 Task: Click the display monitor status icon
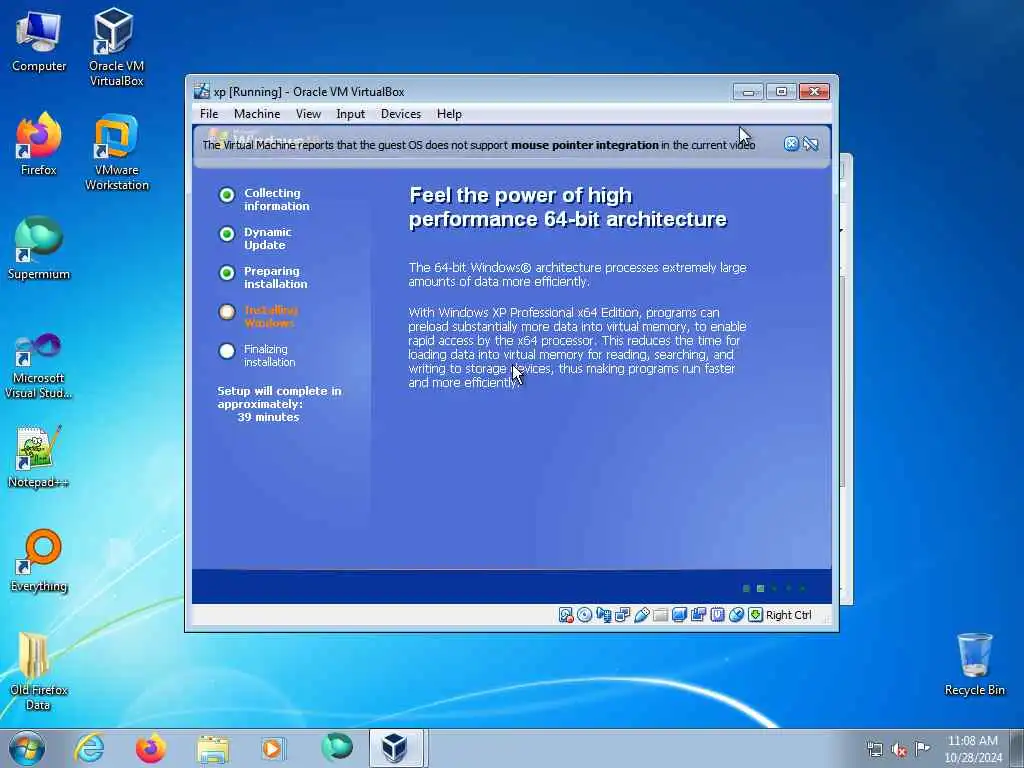[679, 615]
